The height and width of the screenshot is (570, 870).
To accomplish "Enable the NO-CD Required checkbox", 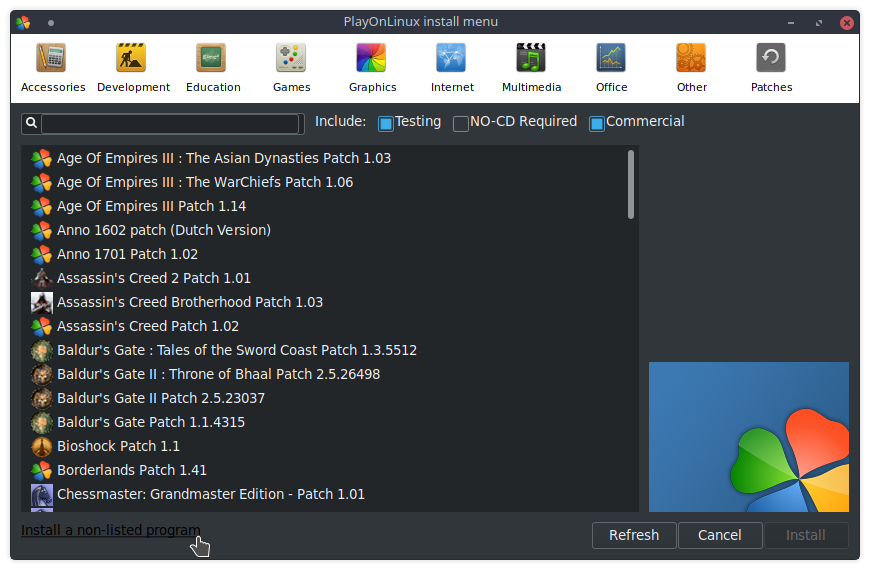I will click(x=461, y=123).
